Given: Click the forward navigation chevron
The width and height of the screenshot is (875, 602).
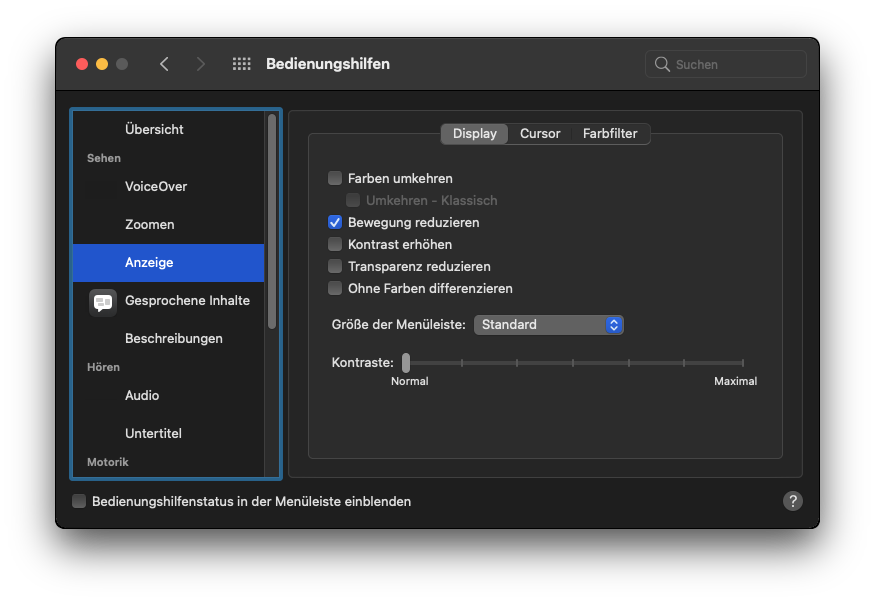Looking at the screenshot, I should [x=201, y=64].
